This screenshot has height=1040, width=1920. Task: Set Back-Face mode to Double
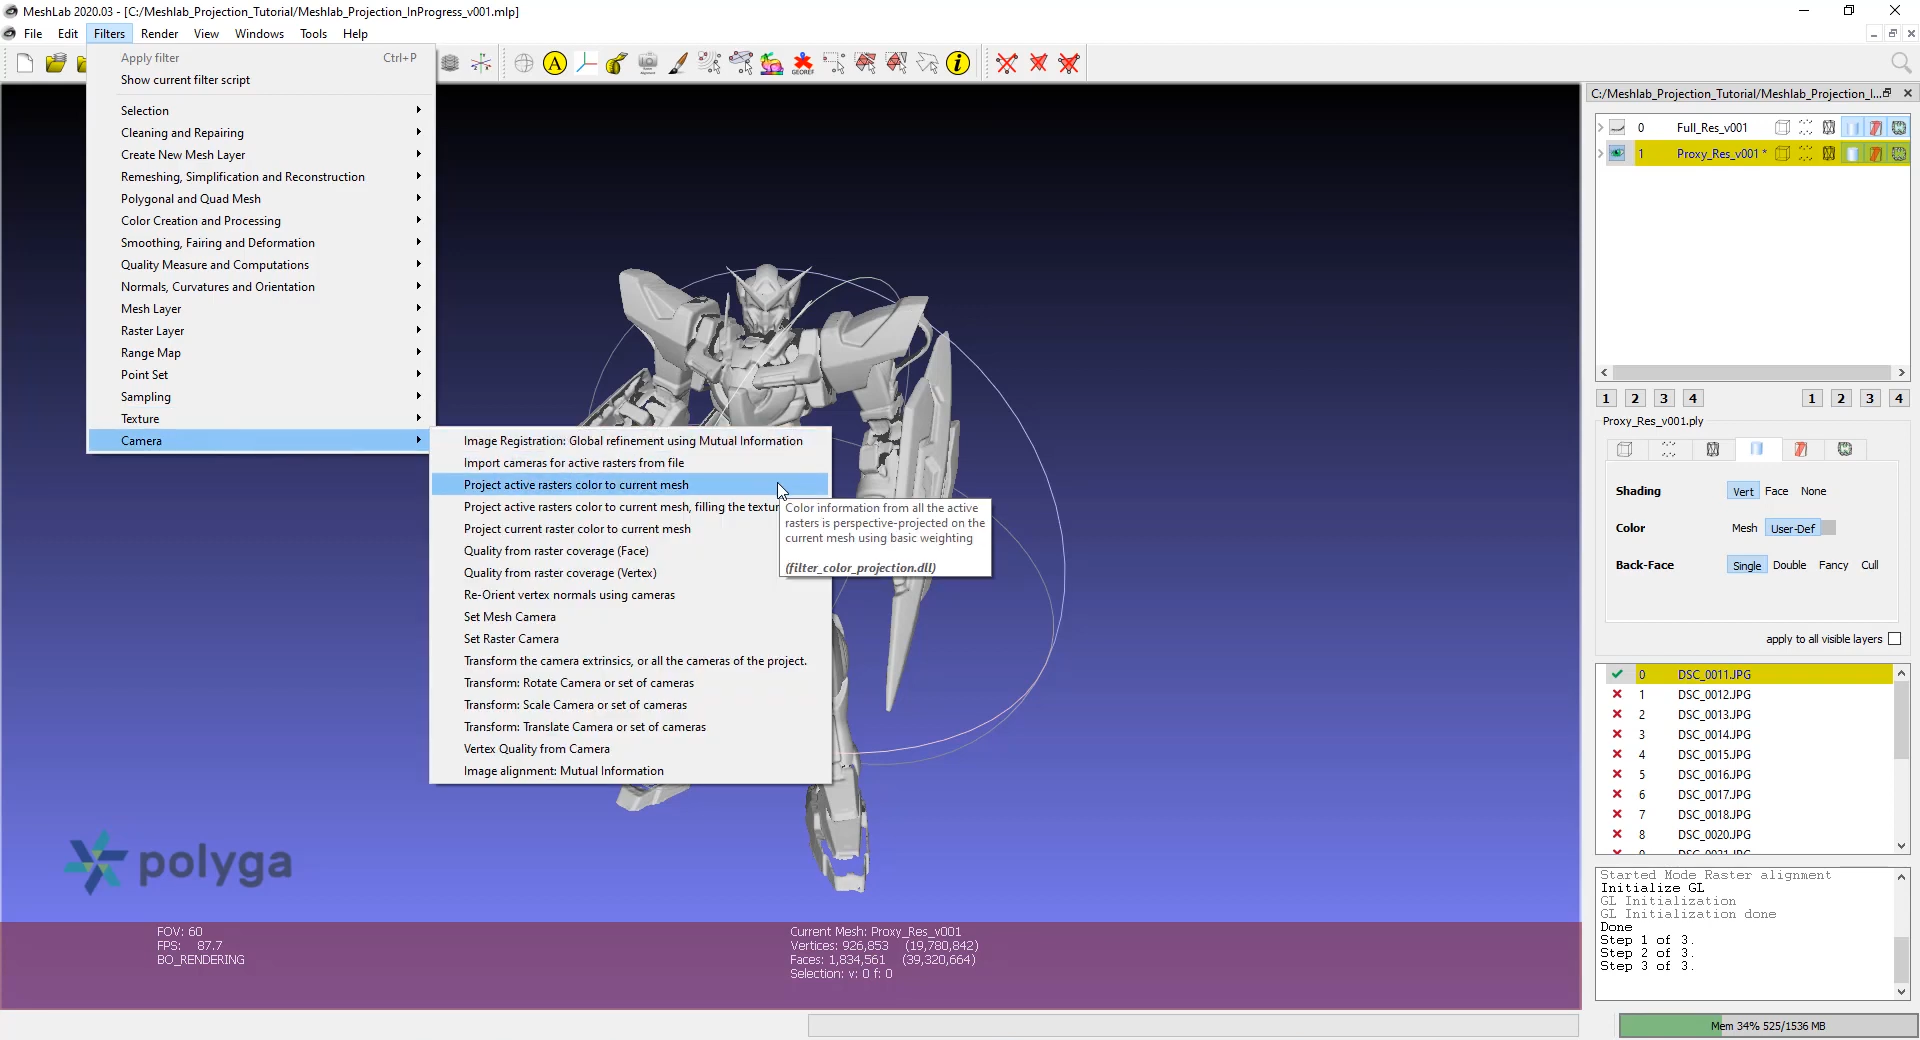(1790, 565)
